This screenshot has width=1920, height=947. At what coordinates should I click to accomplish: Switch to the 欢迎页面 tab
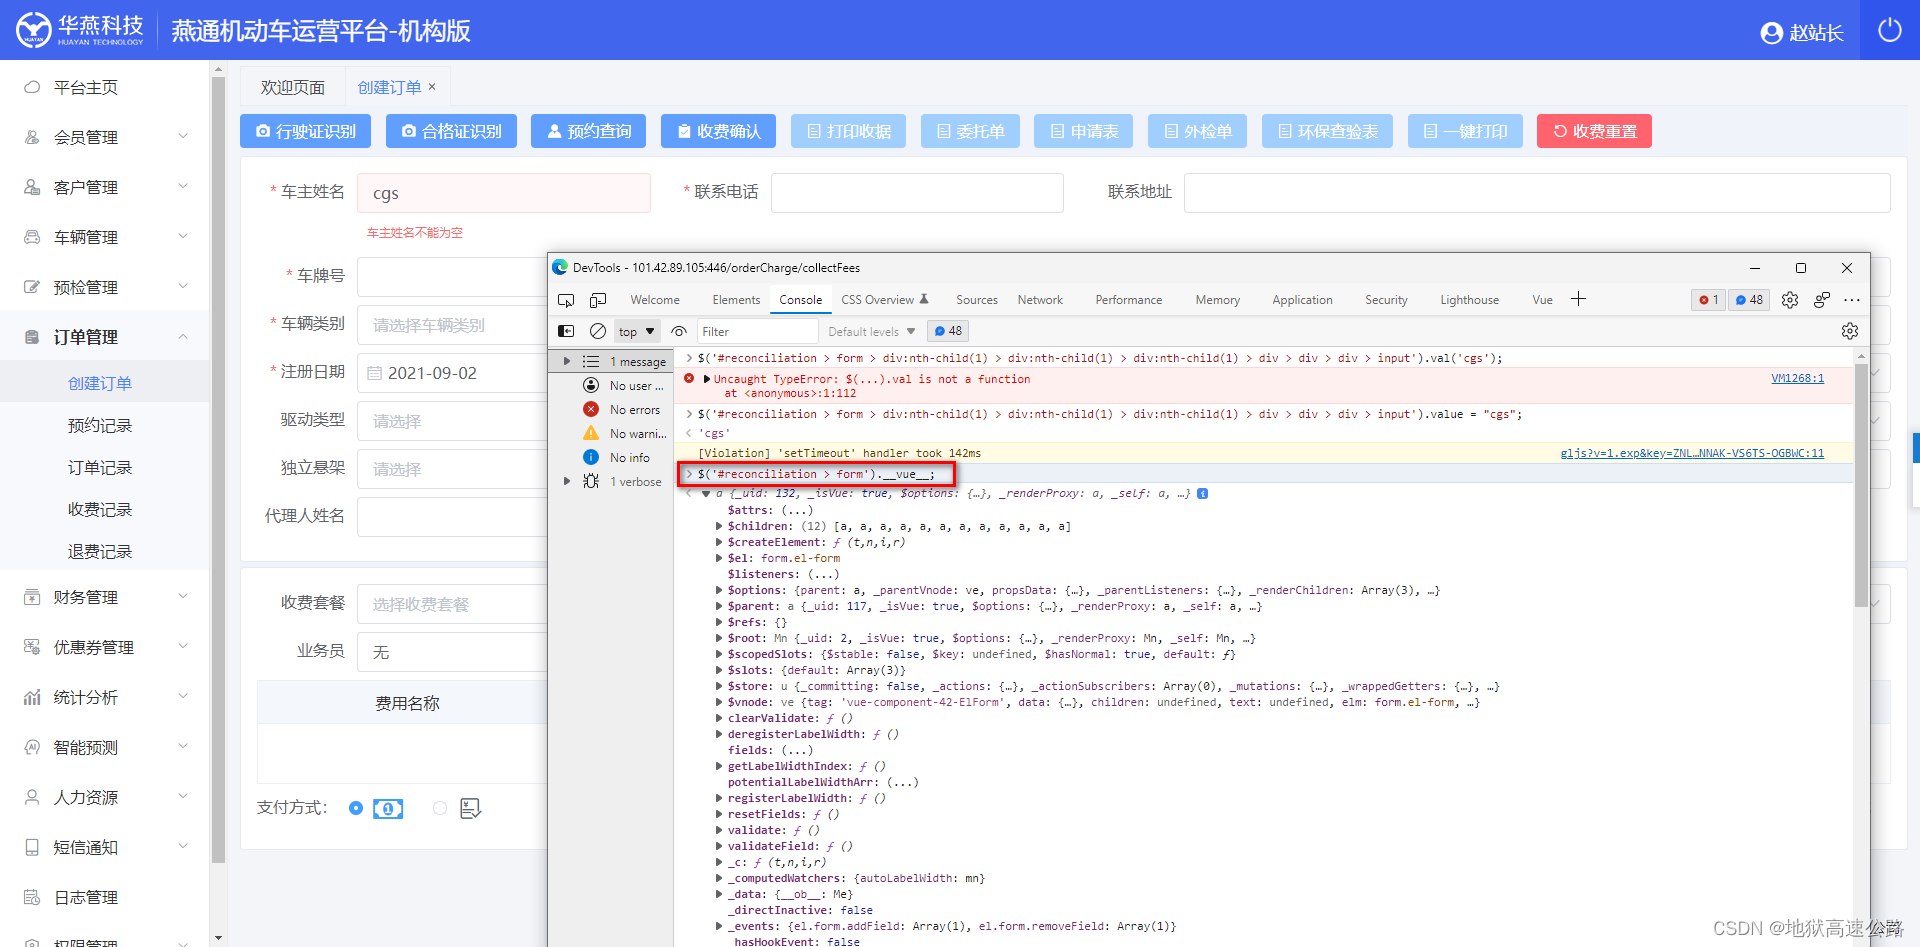point(293,88)
